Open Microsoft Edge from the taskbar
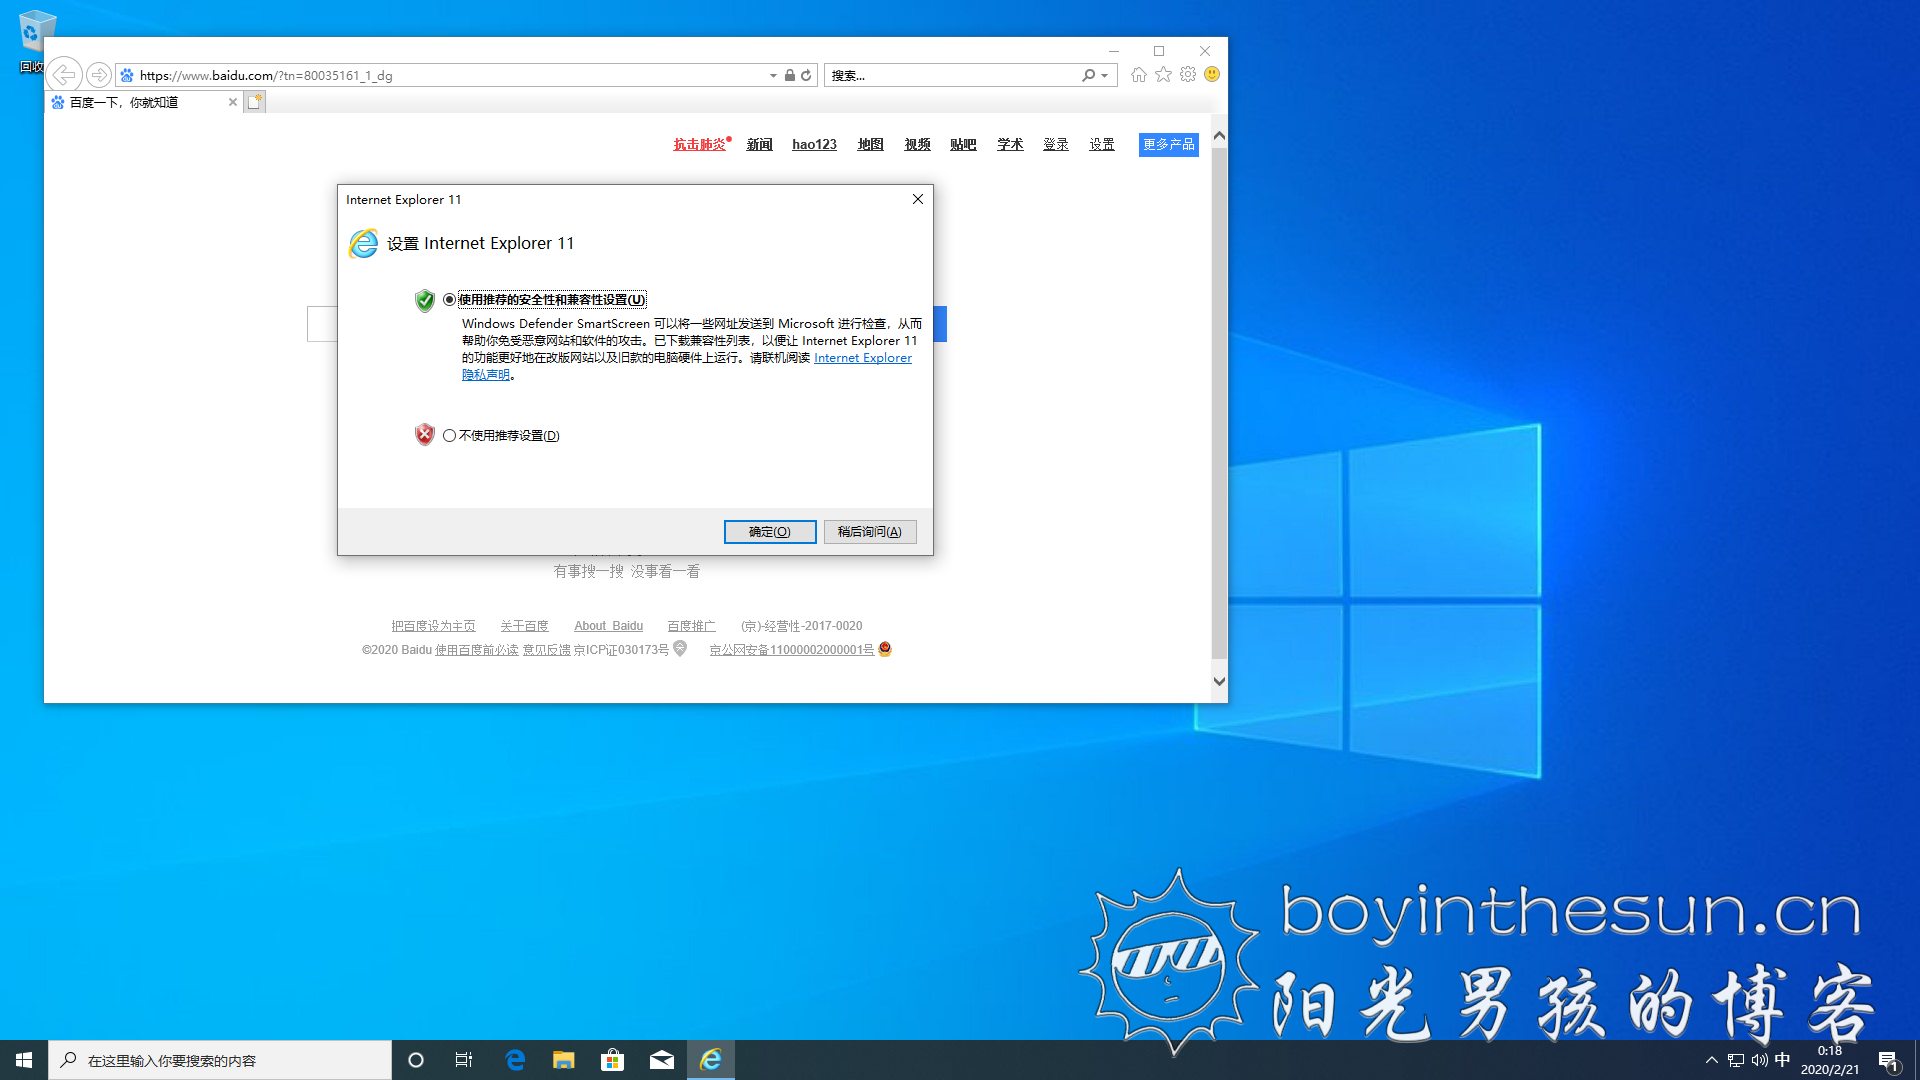This screenshot has height=1080, width=1920. pos(515,1059)
